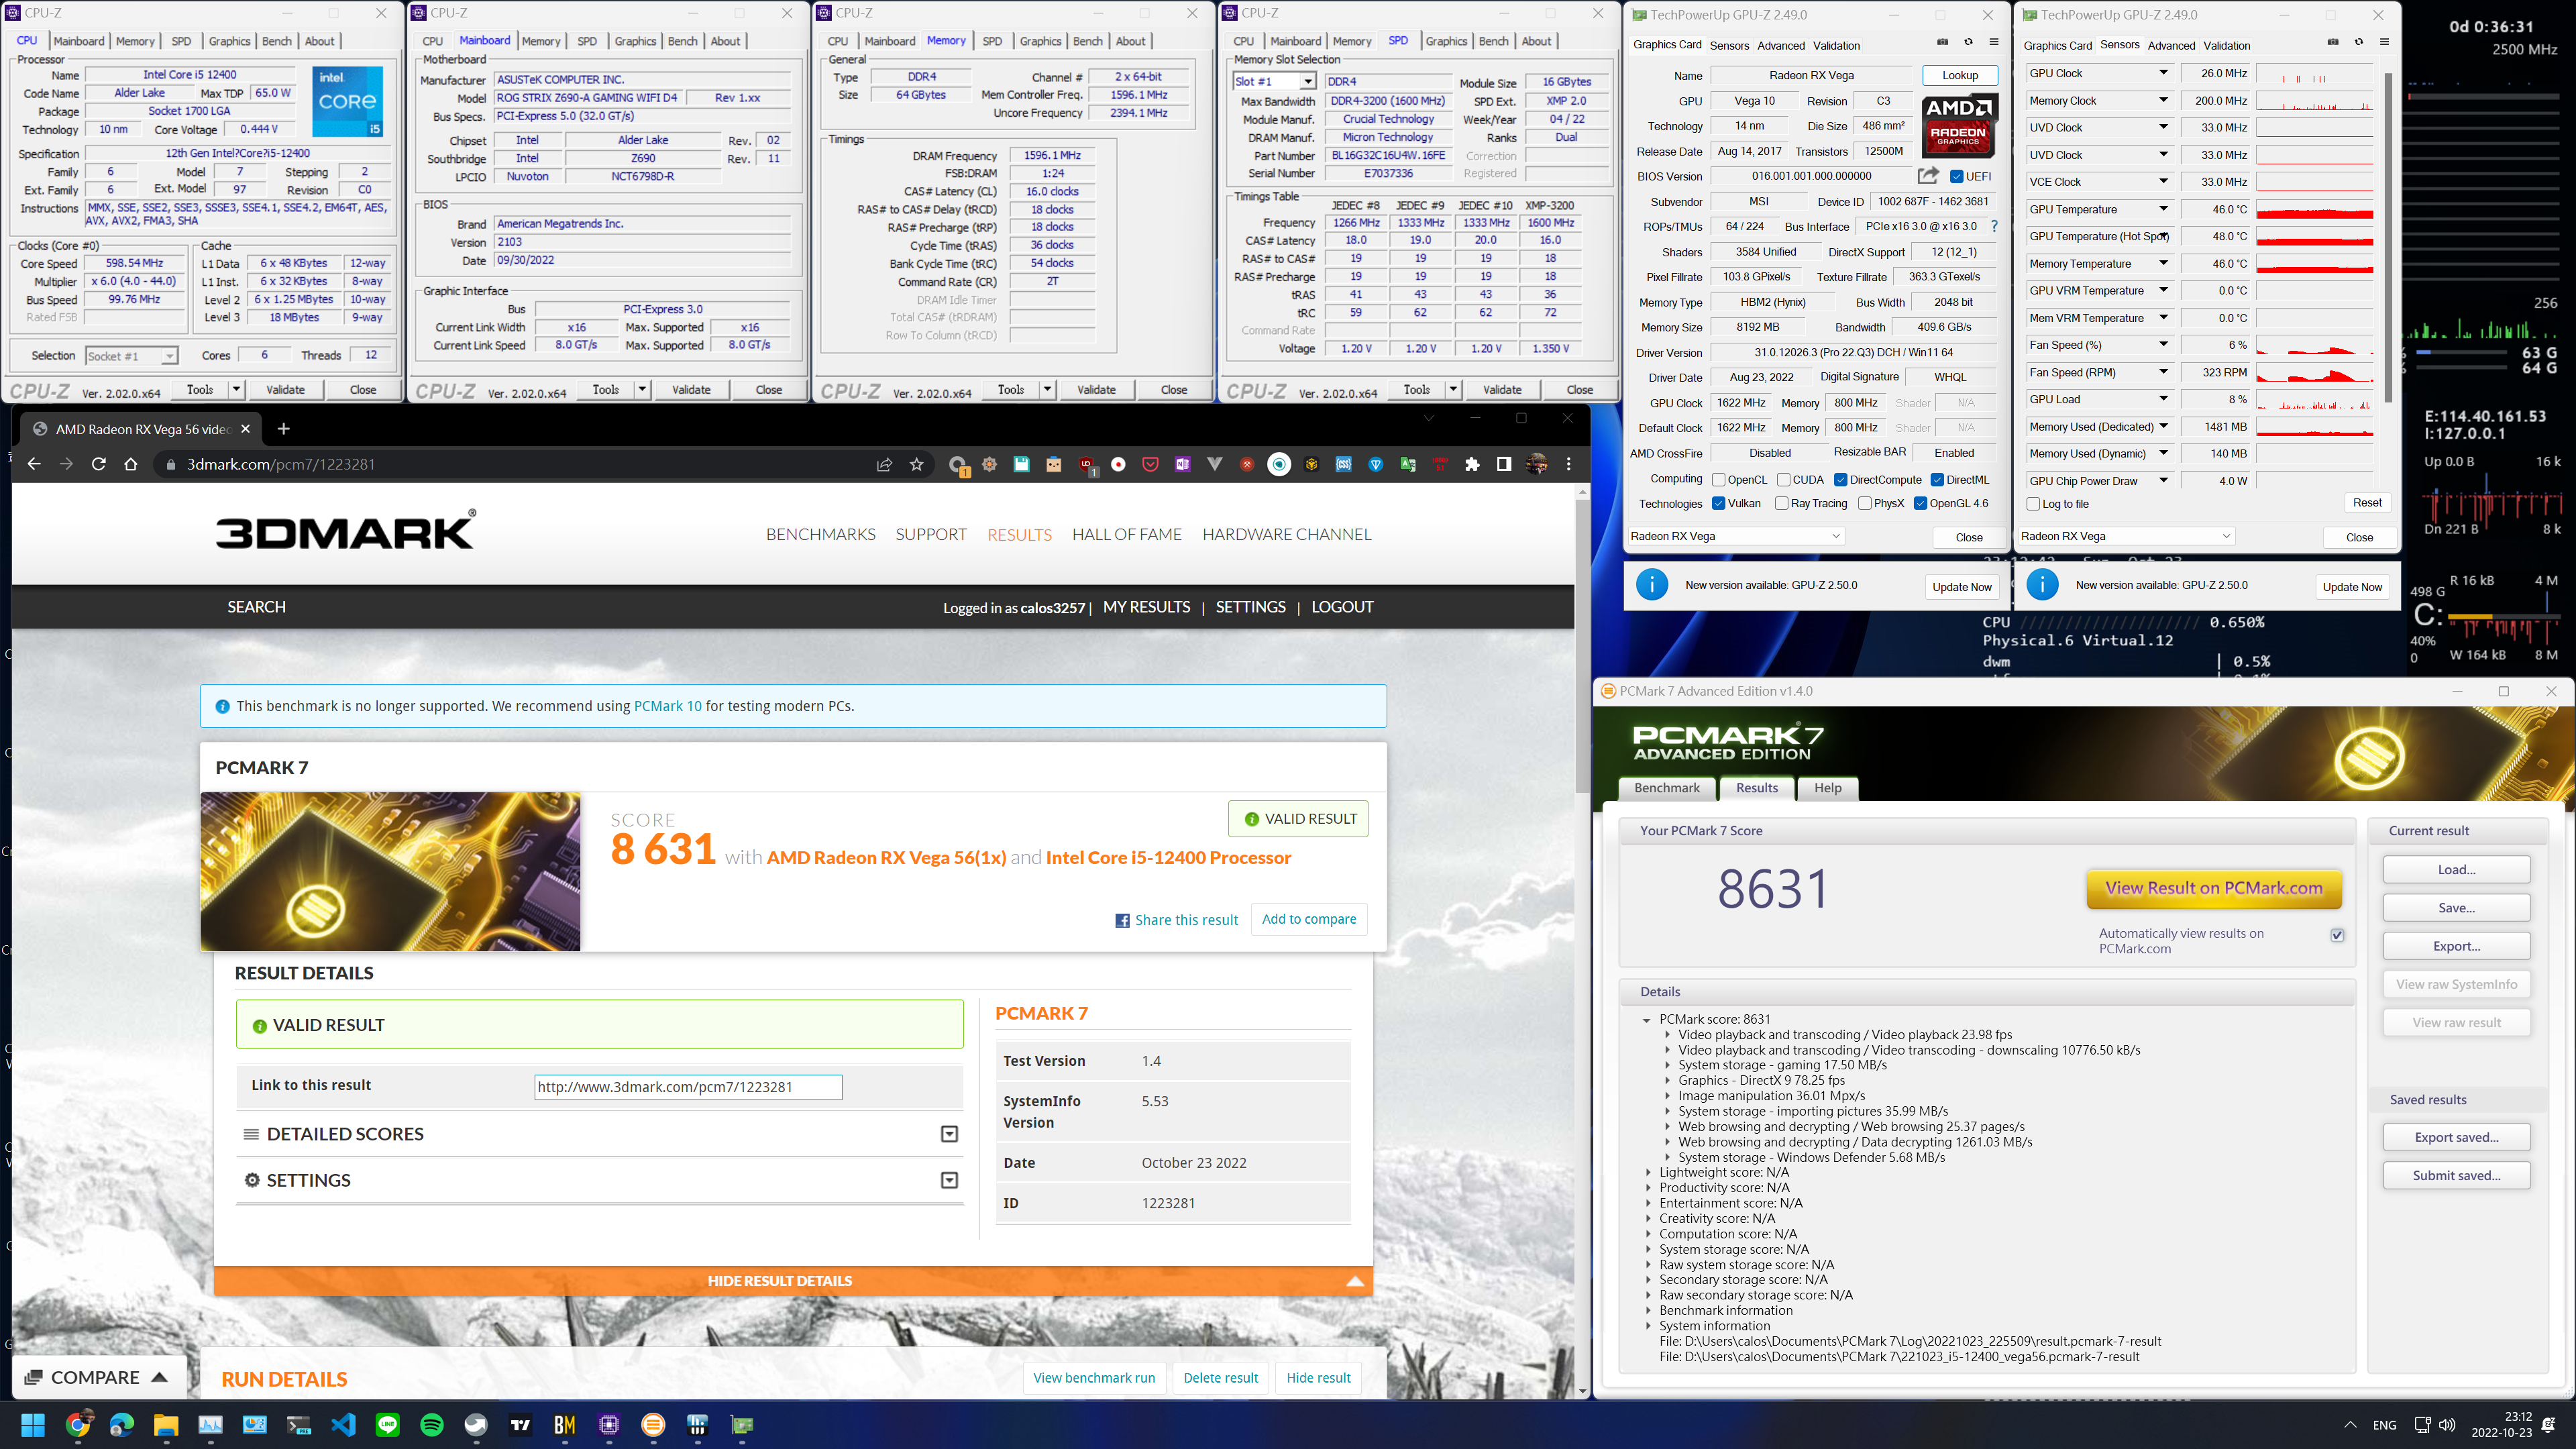The image size is (2576, 1449).
Task: Click the result link URL text field
Action: click(x=688, y=1087)
